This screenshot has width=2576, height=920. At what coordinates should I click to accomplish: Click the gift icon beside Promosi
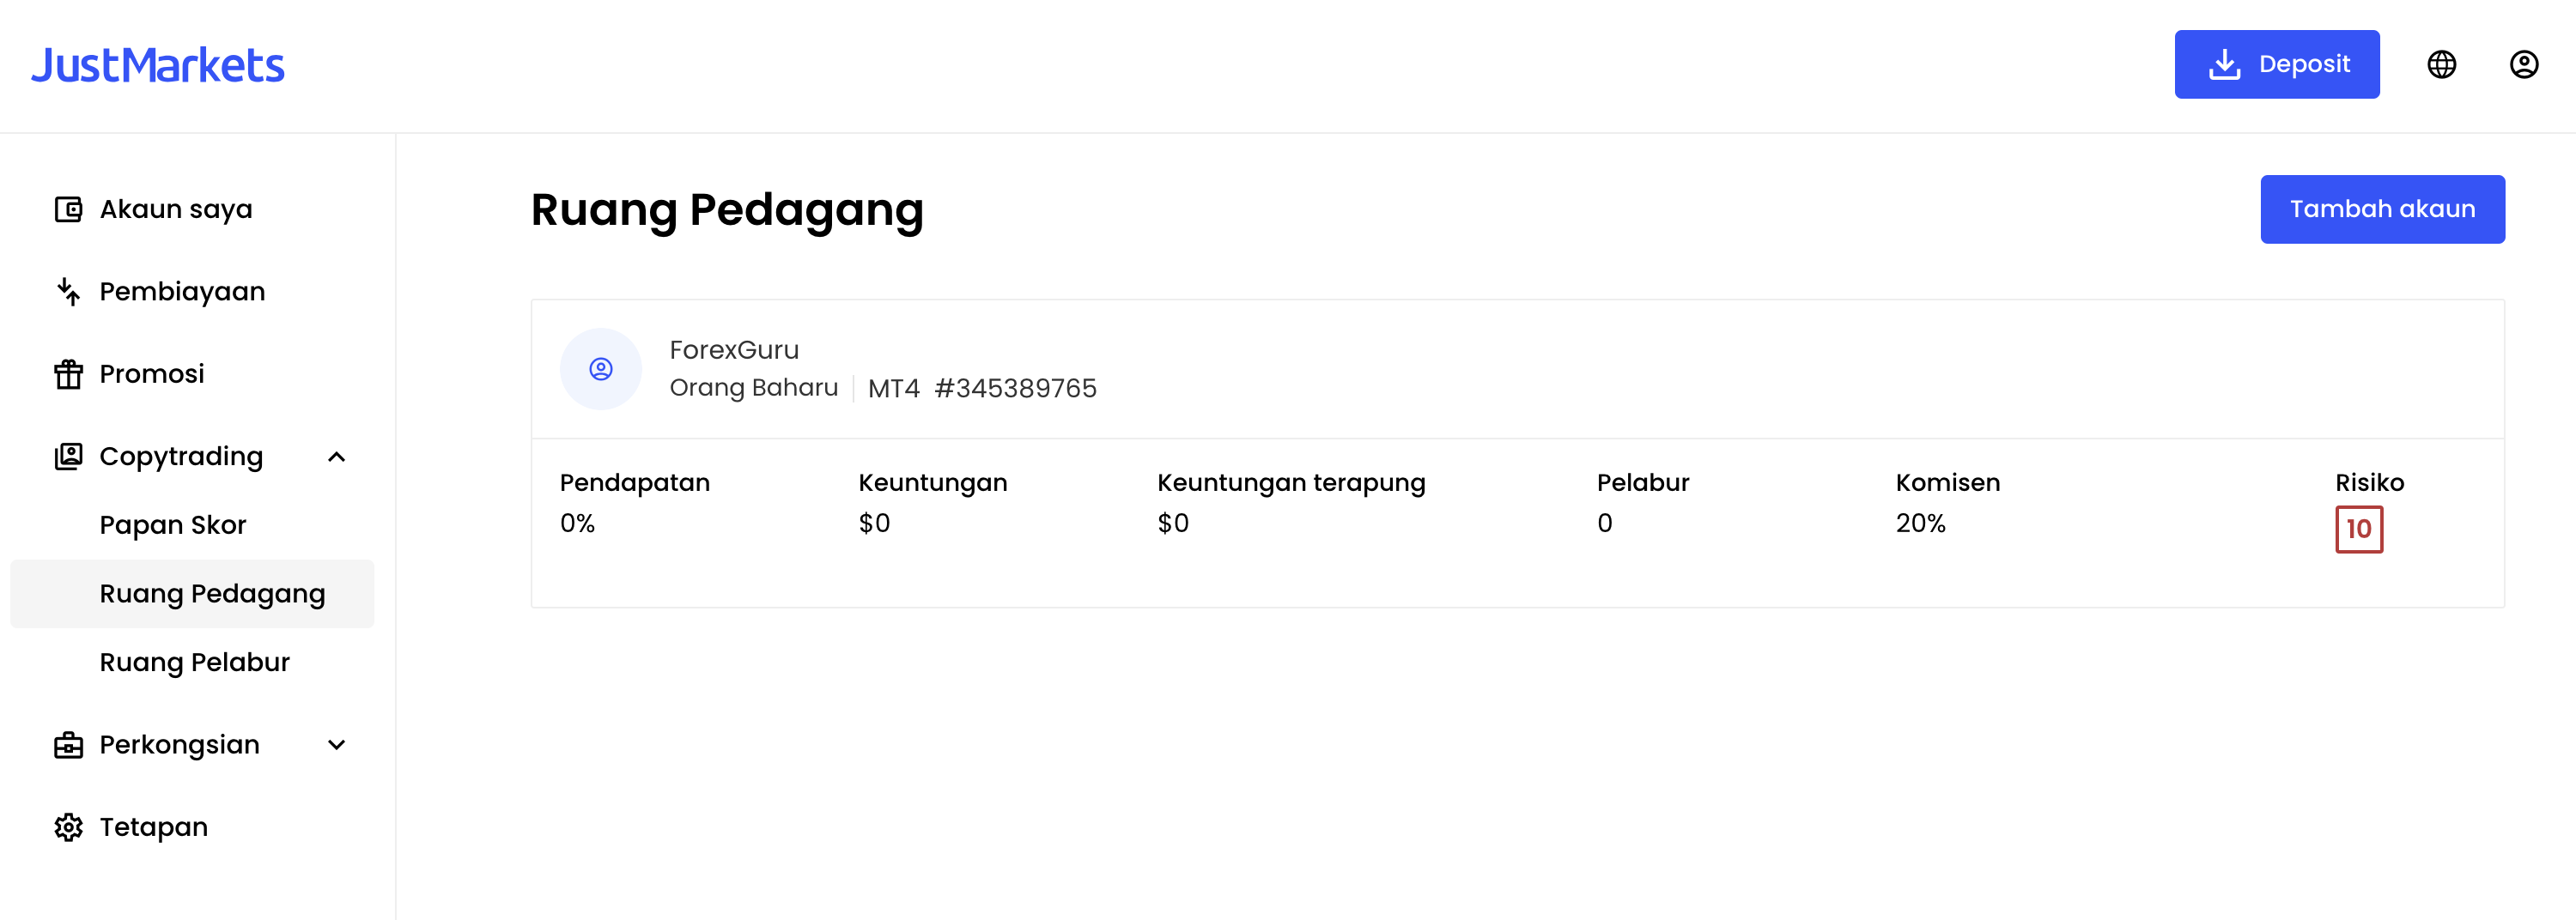(68, 374)
